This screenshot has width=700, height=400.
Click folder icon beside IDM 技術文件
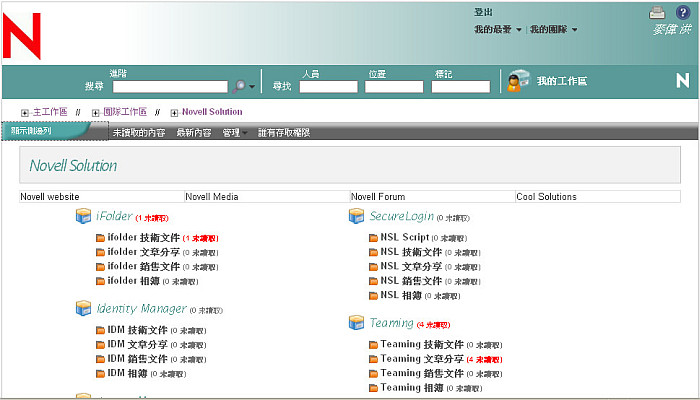click(100, 331)
